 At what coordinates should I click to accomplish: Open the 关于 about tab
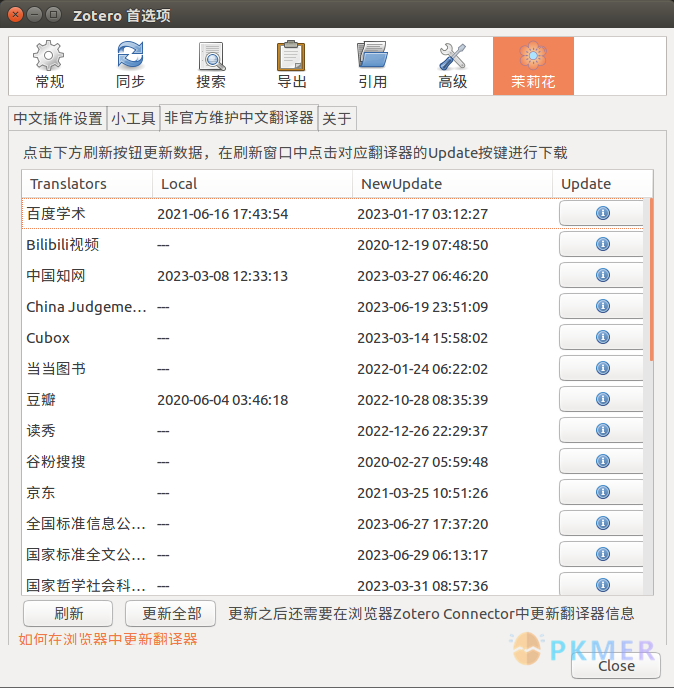click(x=337, y=118)
